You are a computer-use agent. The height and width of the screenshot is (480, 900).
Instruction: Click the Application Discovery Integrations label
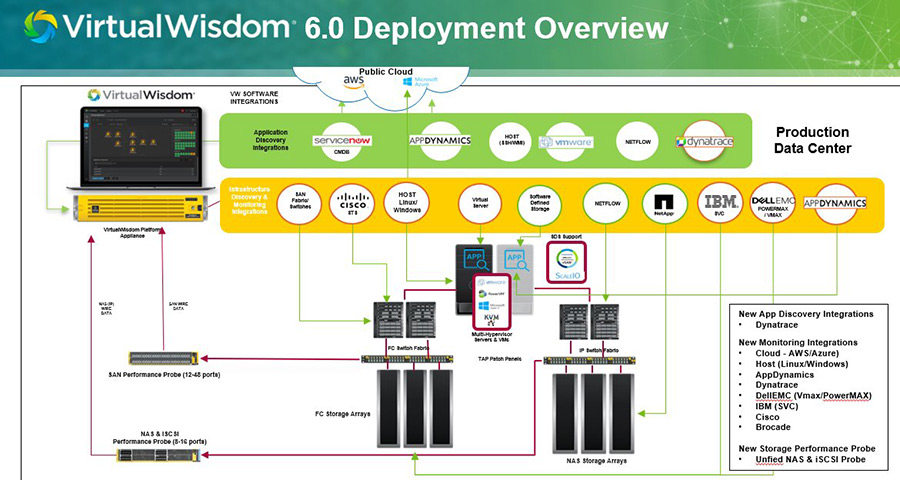point(270,140)
